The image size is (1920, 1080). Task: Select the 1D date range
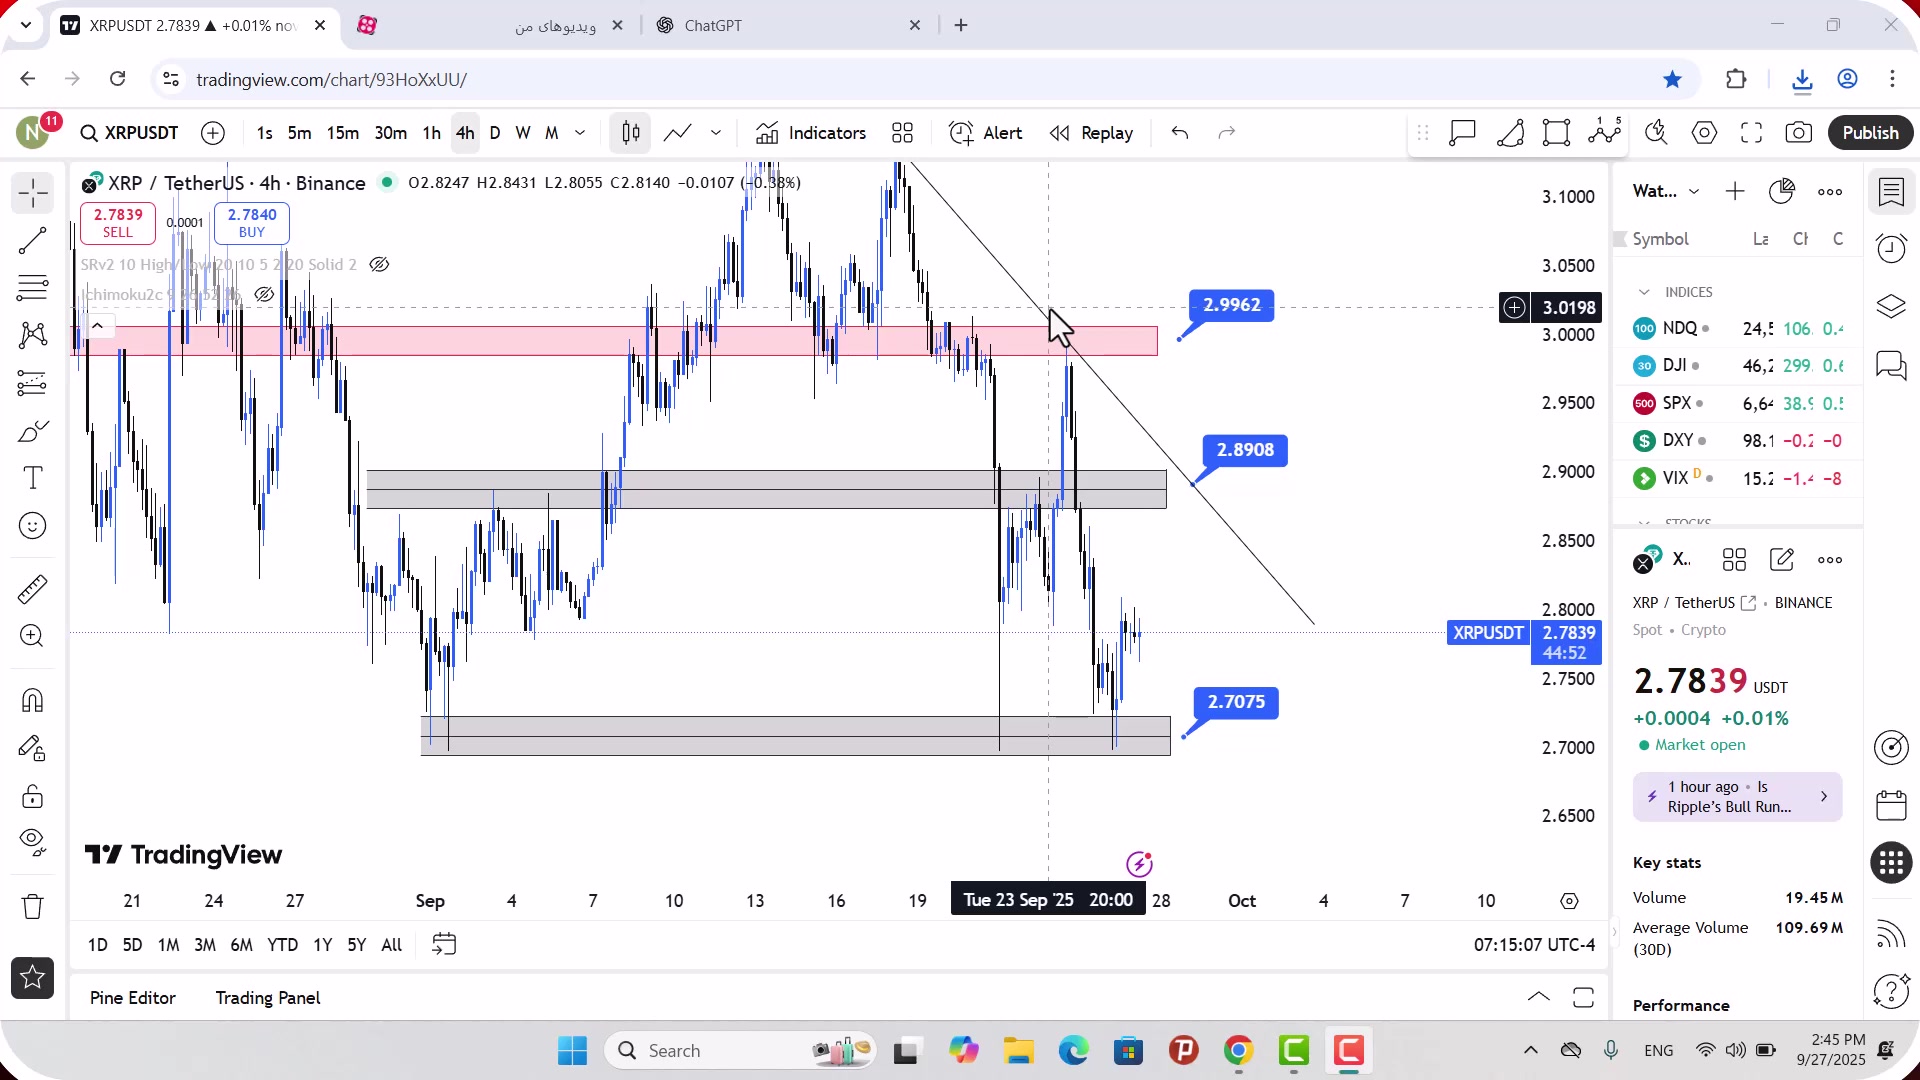click(97, 945)
